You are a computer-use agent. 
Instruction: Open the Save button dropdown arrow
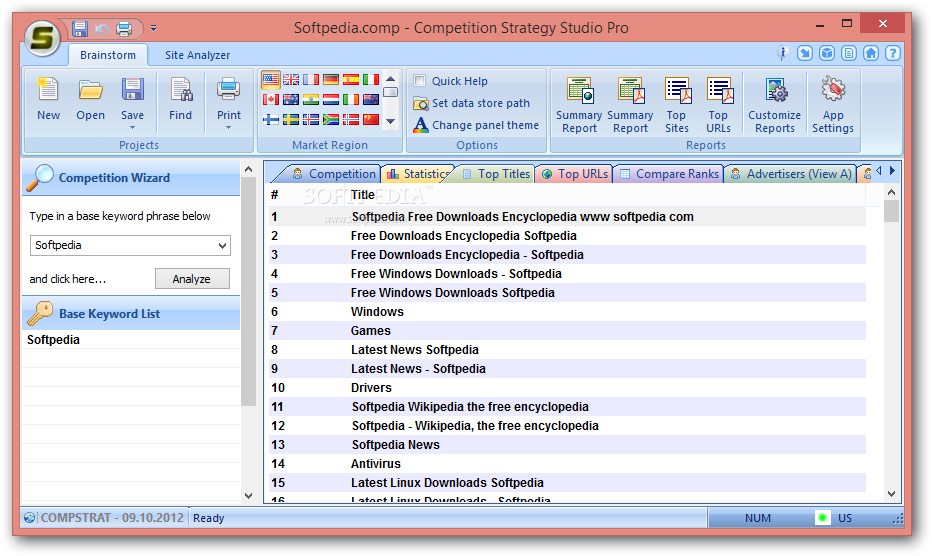[133, 127]
